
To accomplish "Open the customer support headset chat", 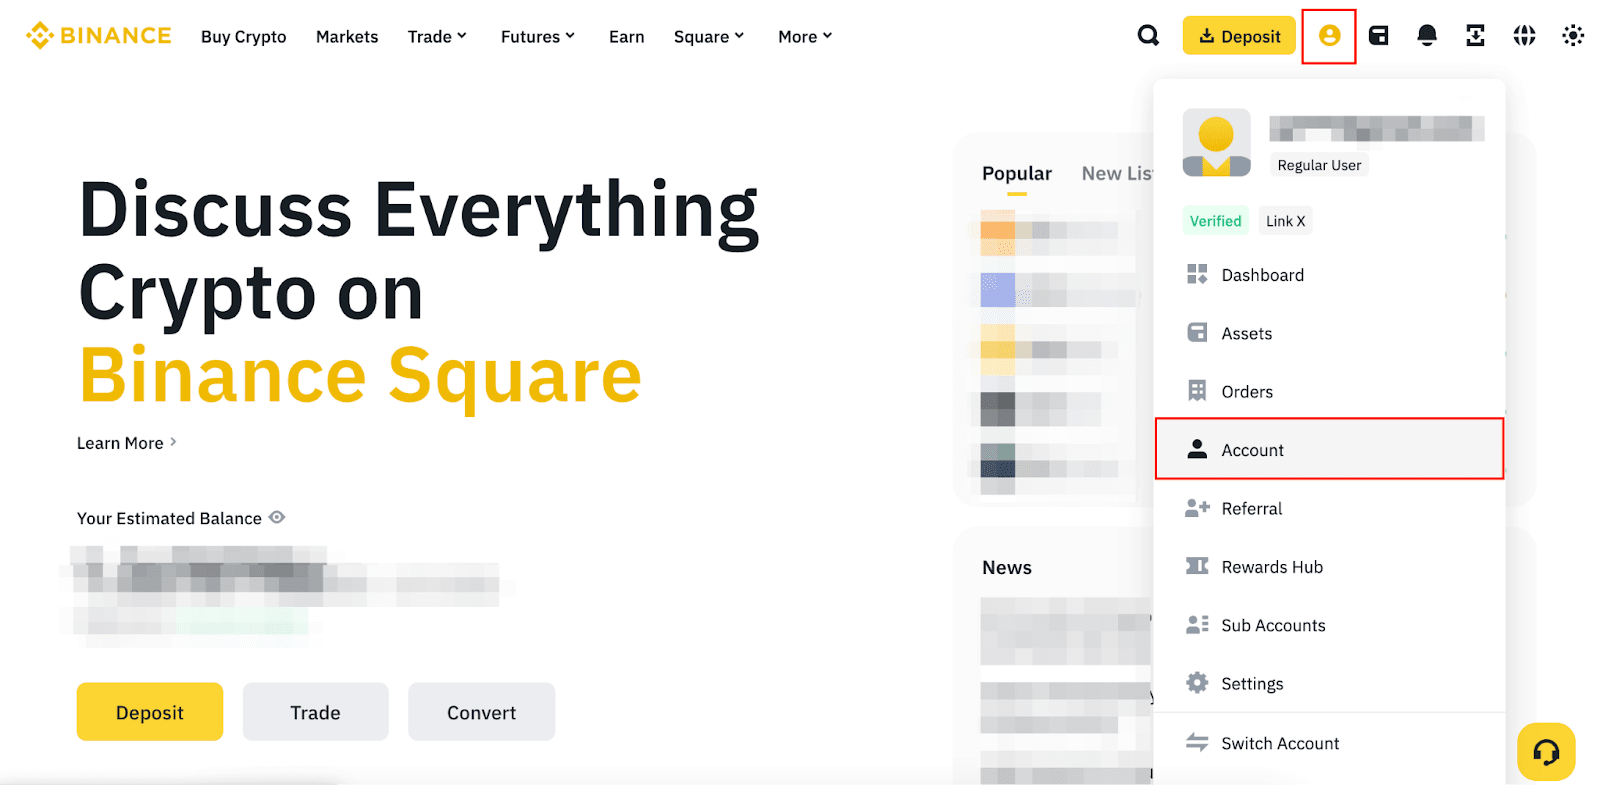I will pos(1546,752).
